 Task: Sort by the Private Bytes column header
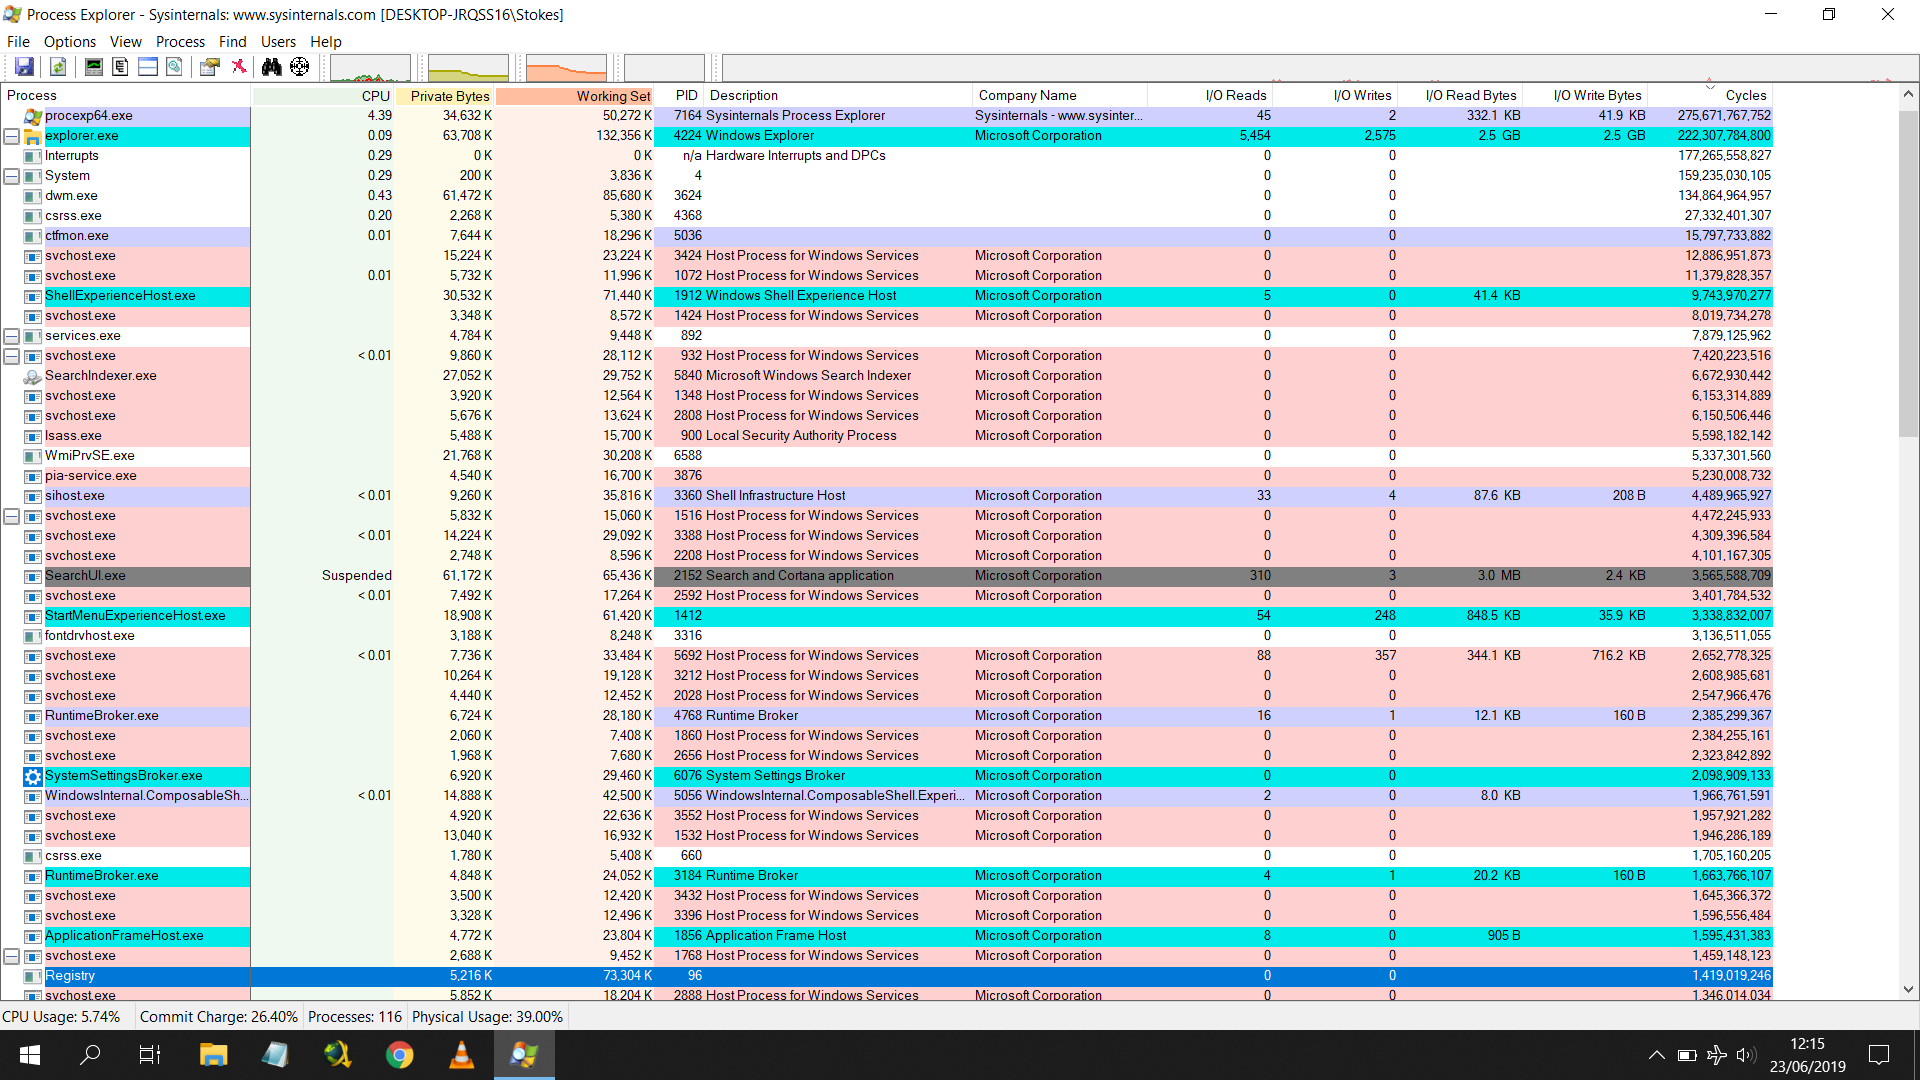(x=445, y=95)
